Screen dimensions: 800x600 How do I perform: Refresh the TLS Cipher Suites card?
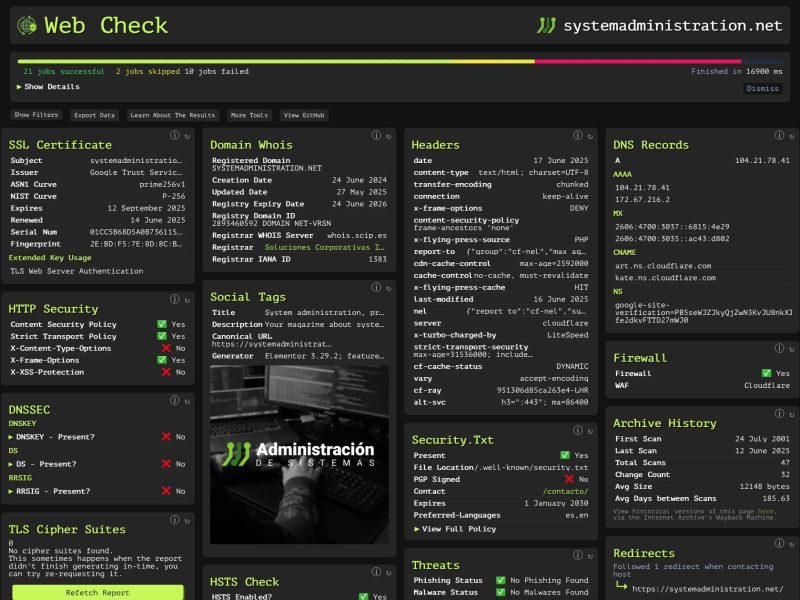pos(187,521)
